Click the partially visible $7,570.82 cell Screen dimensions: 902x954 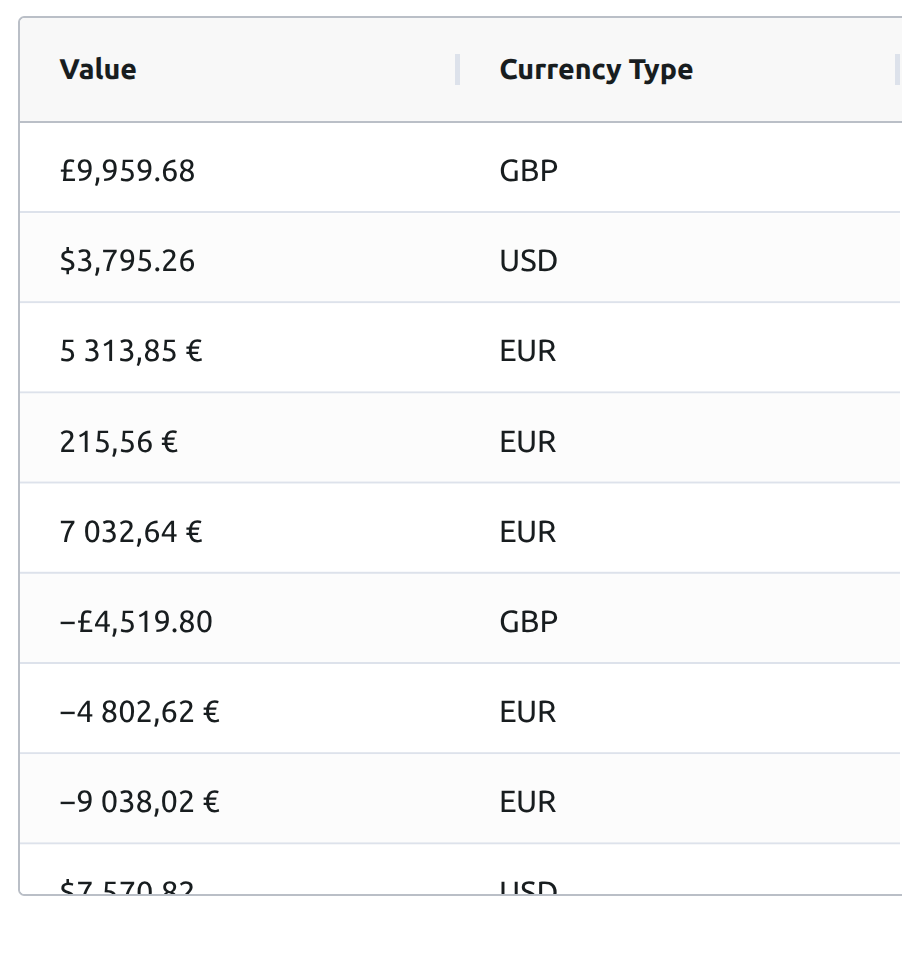127,885
